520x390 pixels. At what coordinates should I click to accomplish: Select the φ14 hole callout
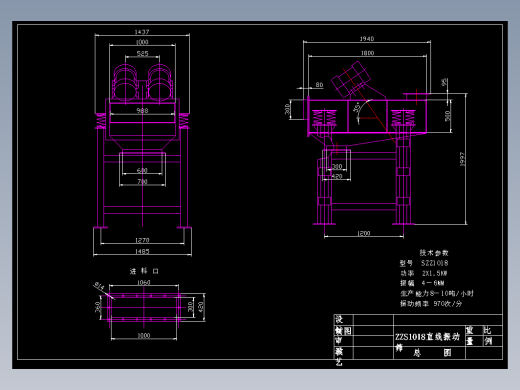point(99,286)
